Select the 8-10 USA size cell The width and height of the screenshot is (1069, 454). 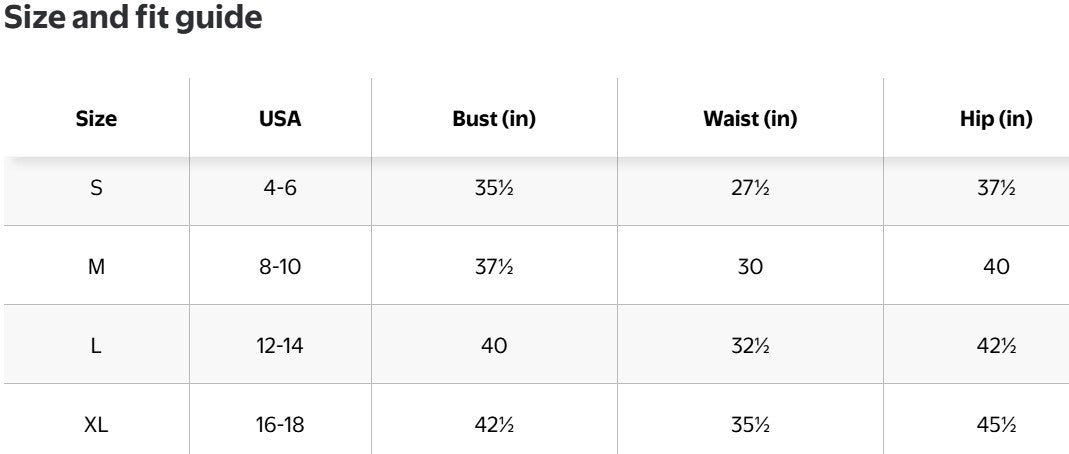(280, 267)
